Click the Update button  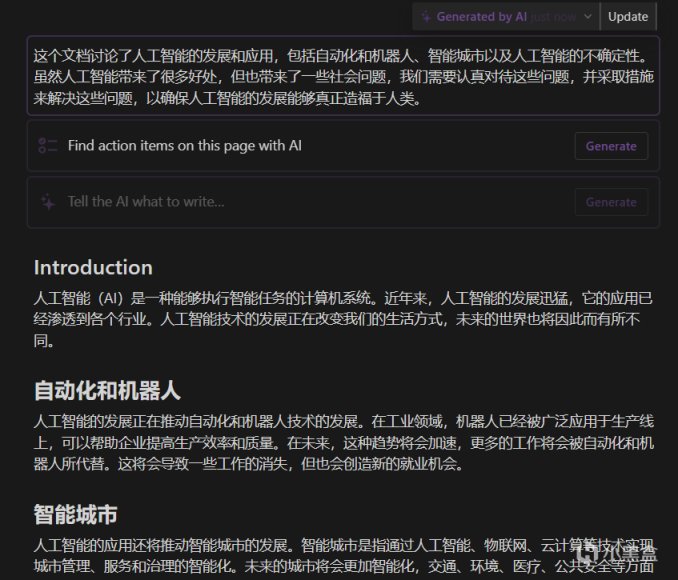(x=628, y=16)
